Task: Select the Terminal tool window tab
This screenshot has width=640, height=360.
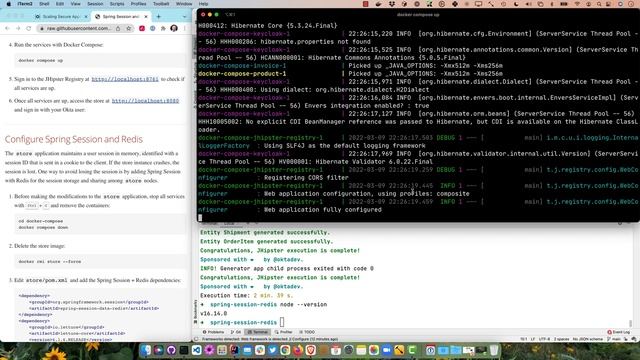Action: pyautogui.click(x=258, y=332)
